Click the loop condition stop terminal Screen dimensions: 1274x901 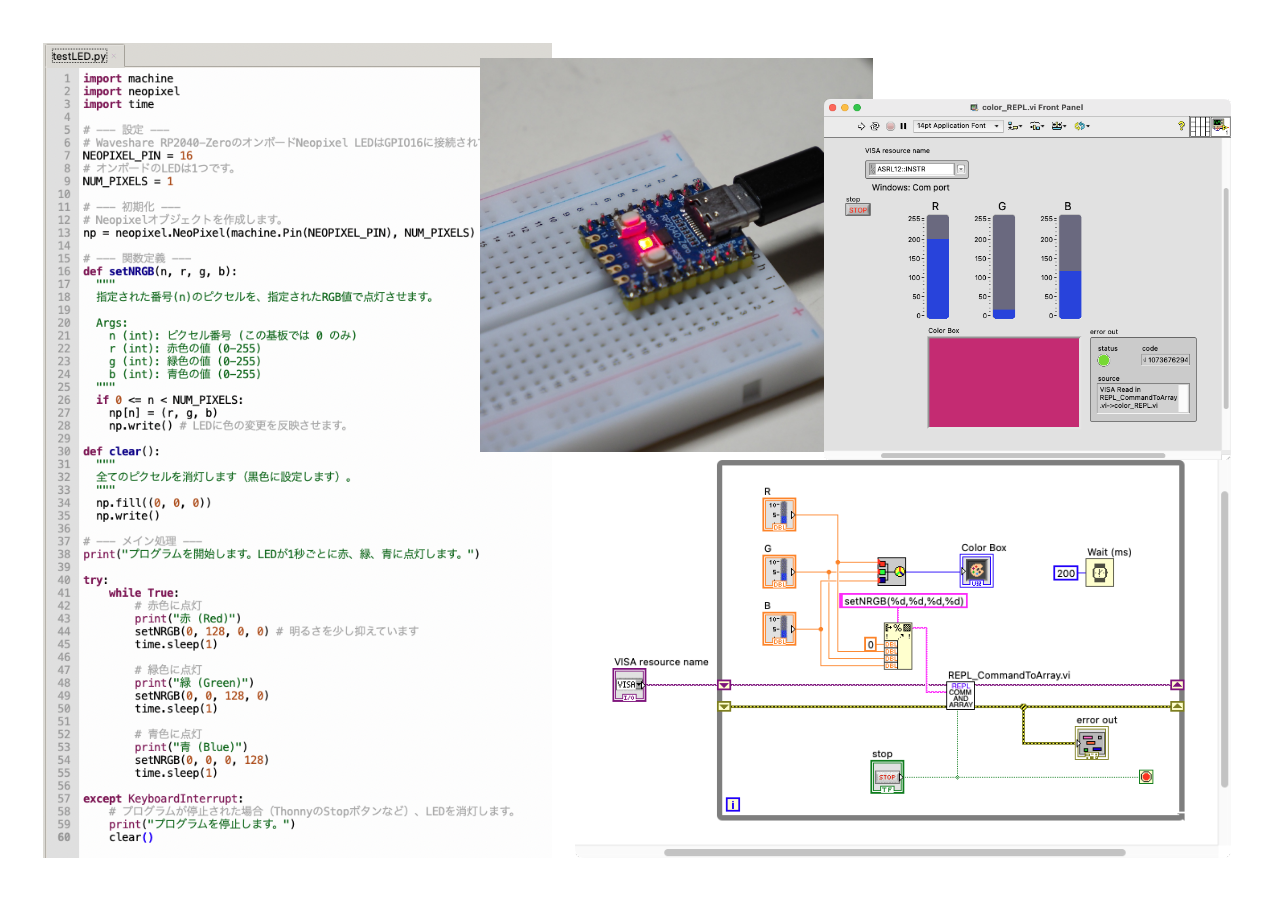pyautogui.click(x=1146, y=777)
